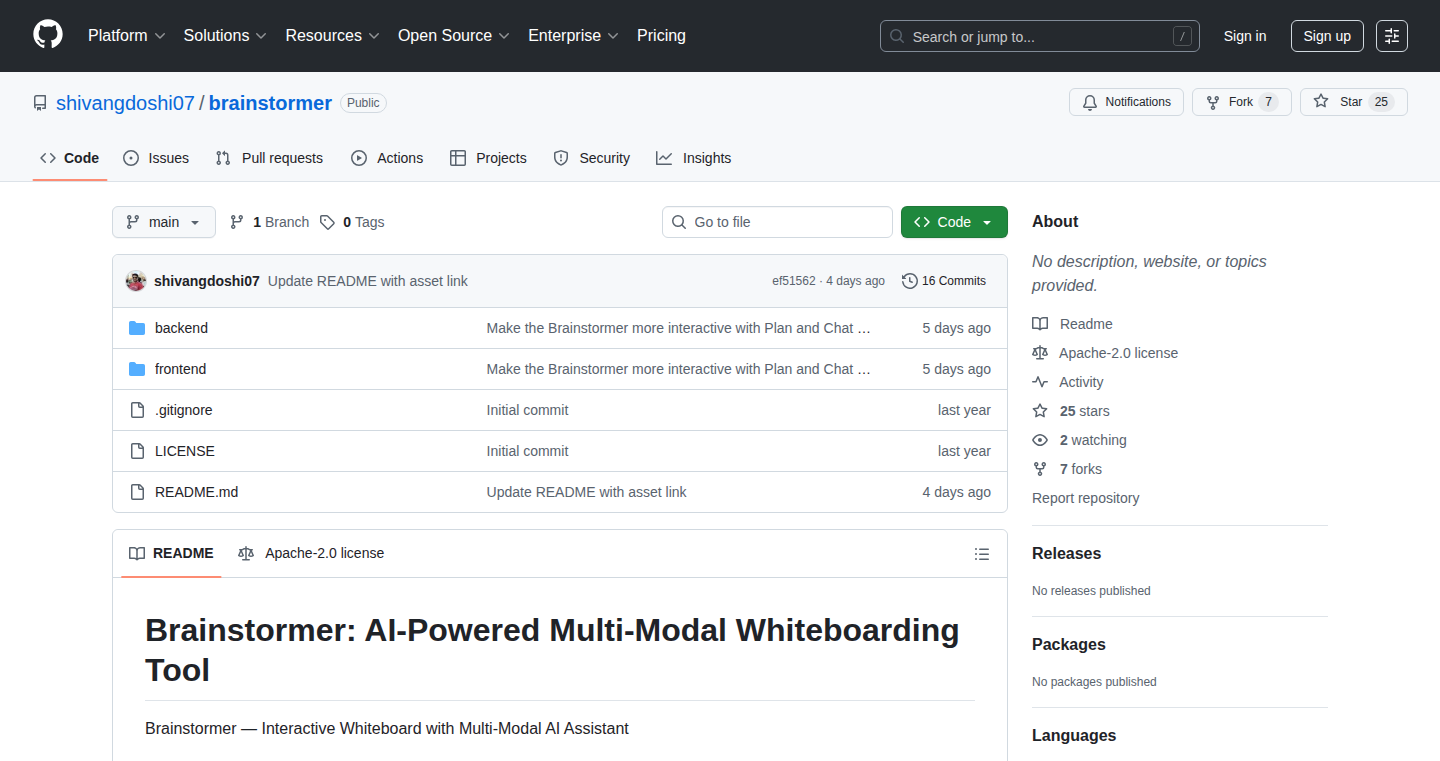Switch to the Insights tab
Viewport: 1440px width, 761px height.
click(694, 158)
